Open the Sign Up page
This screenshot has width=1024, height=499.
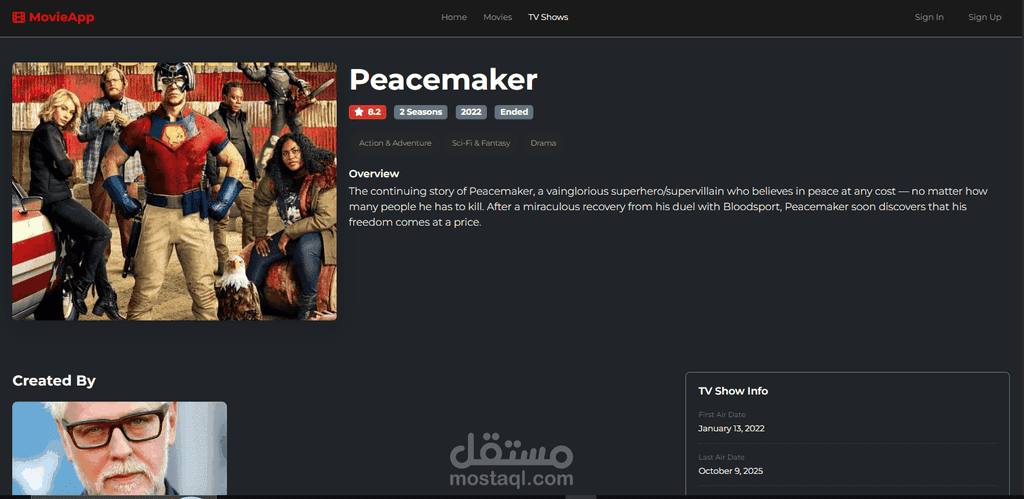[x=984, y=17]
